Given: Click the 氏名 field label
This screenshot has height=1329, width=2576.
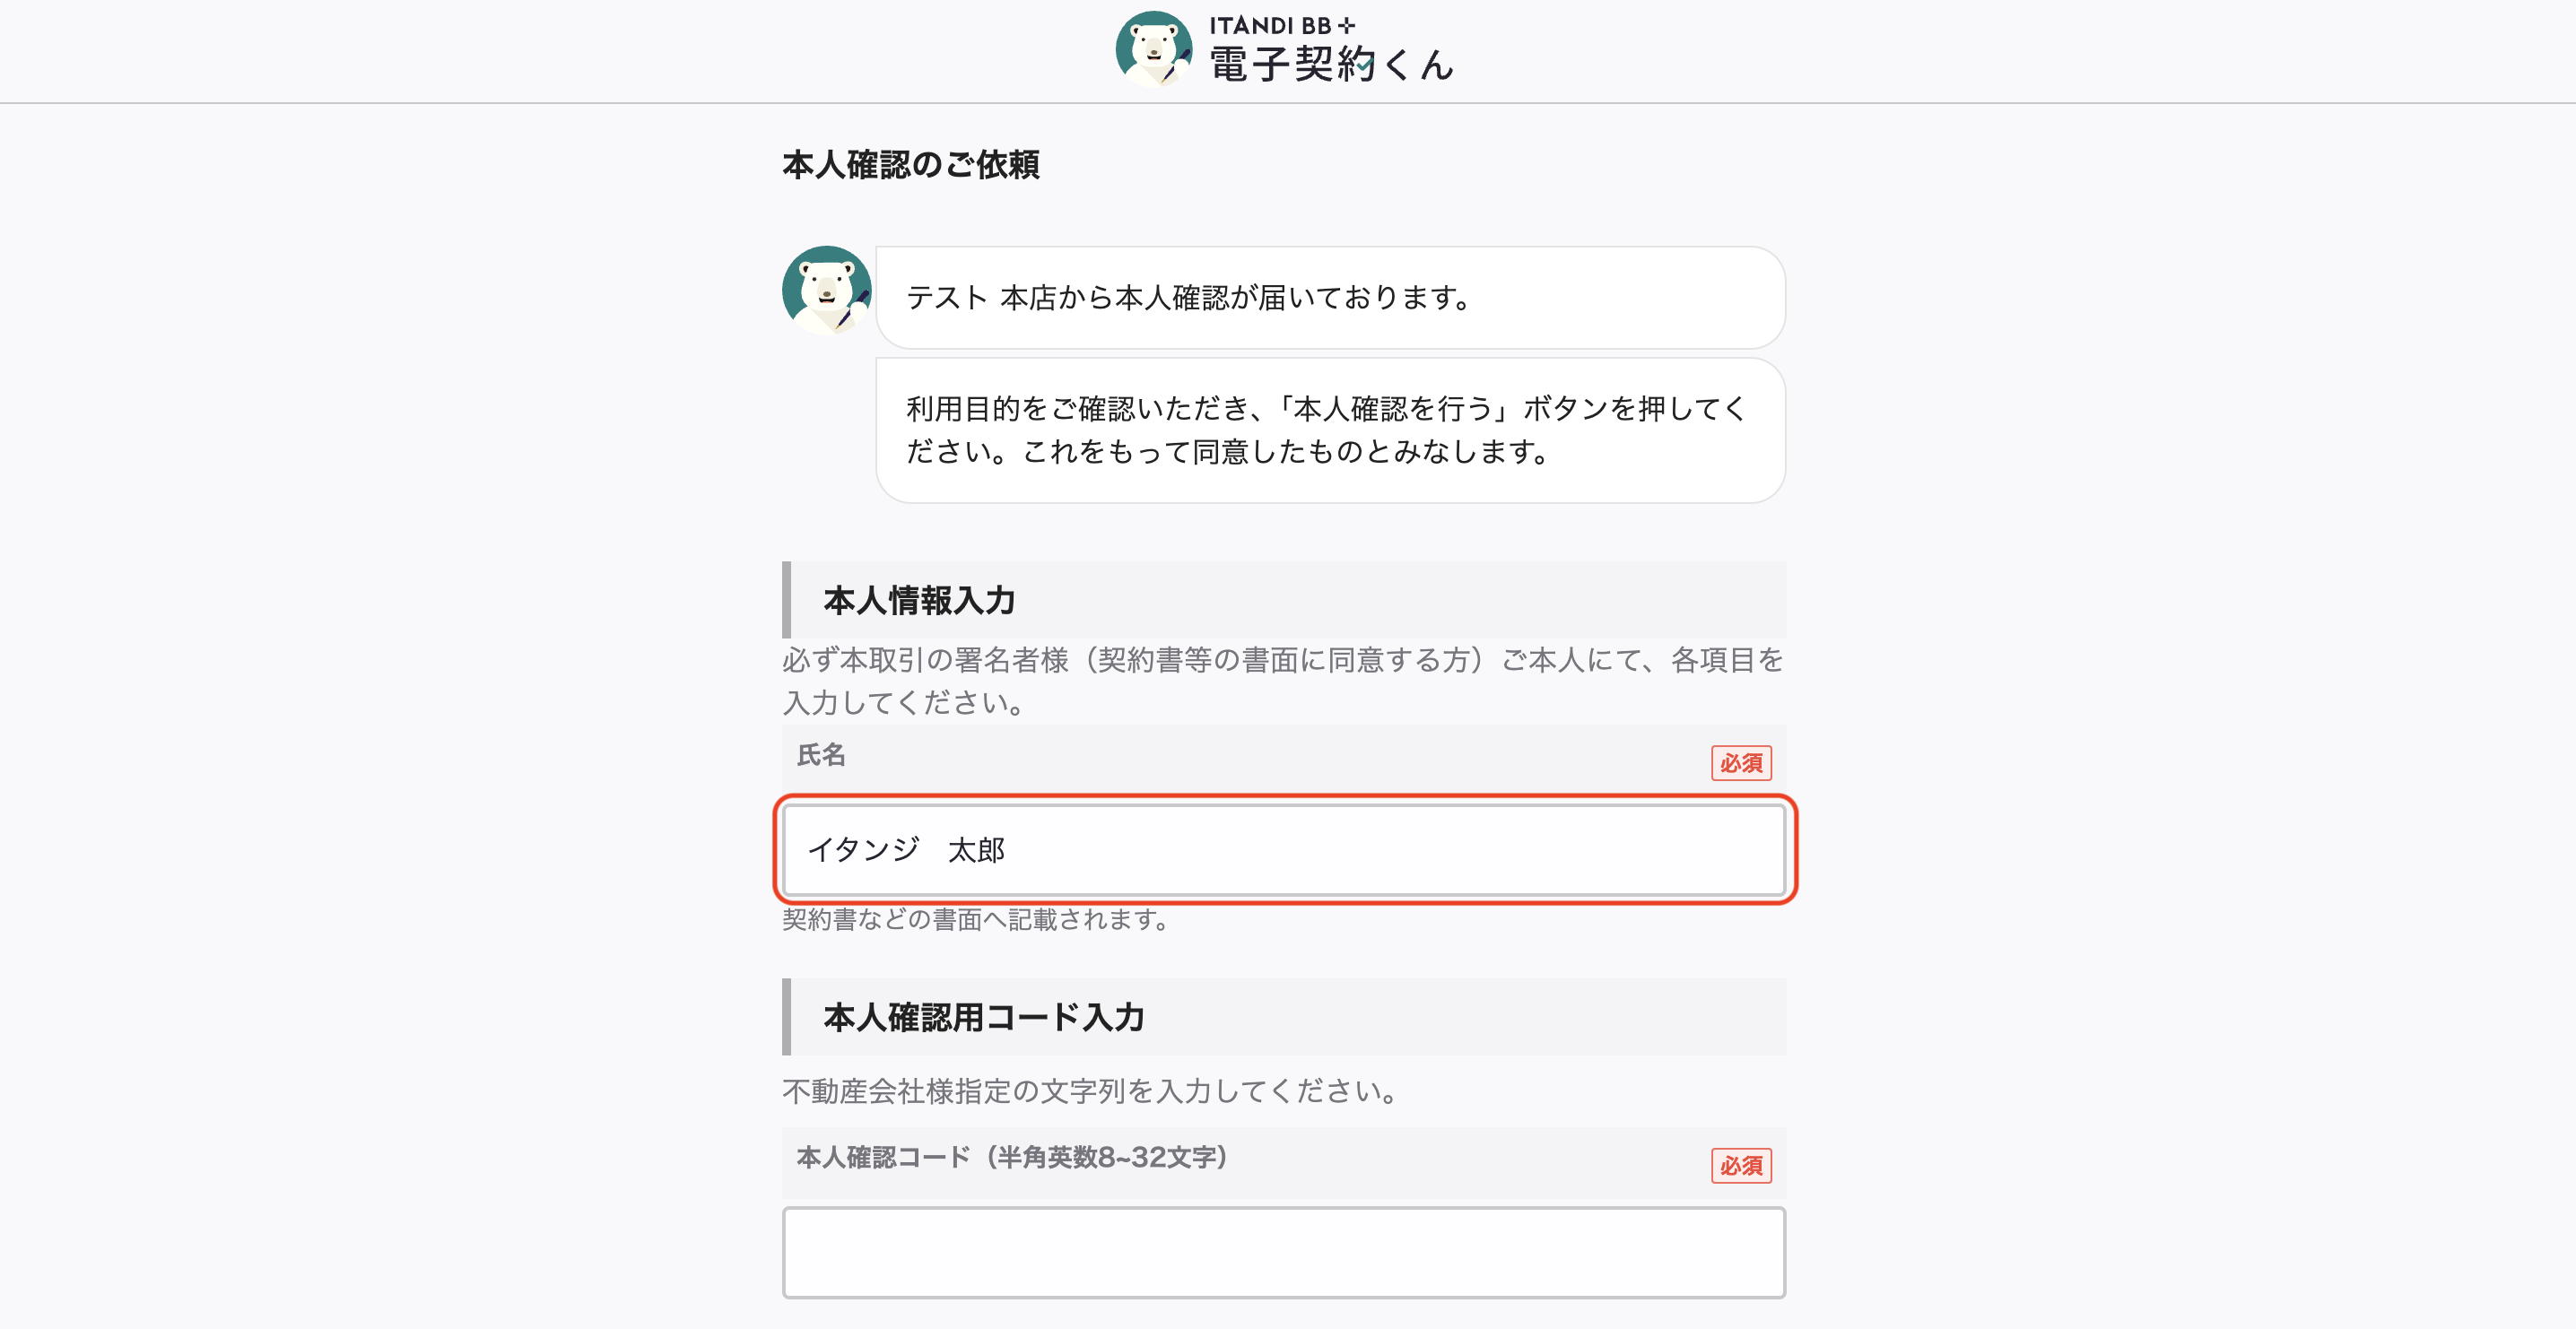Looking at the screenshot, I should [821, 755].
